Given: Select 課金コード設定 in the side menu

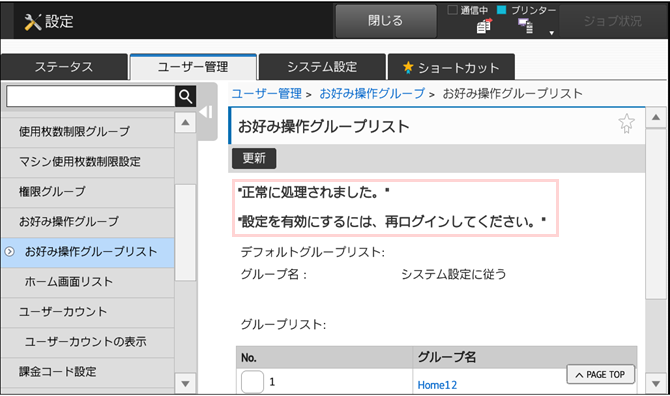Looking at the screenshot, I should (x=88, y=372).
